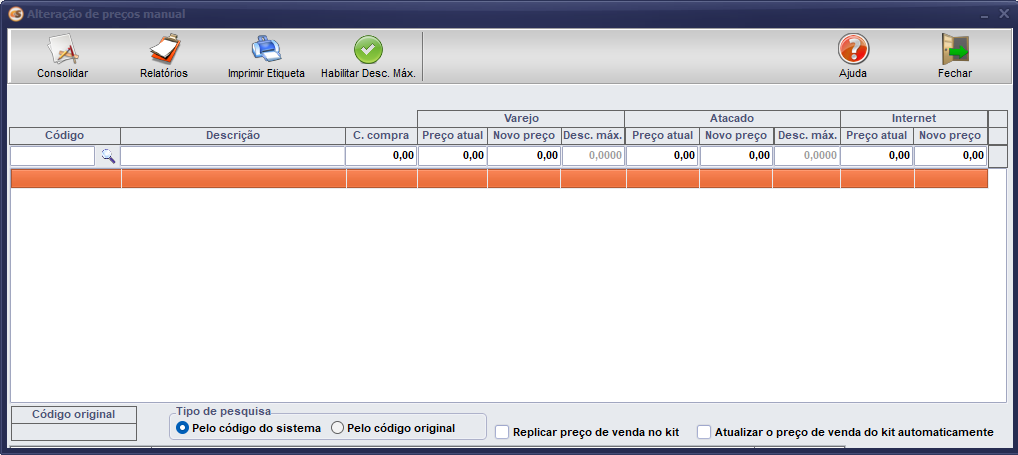
Task: Check Replicar preço de venda no kit
Action: pos(503,432)
